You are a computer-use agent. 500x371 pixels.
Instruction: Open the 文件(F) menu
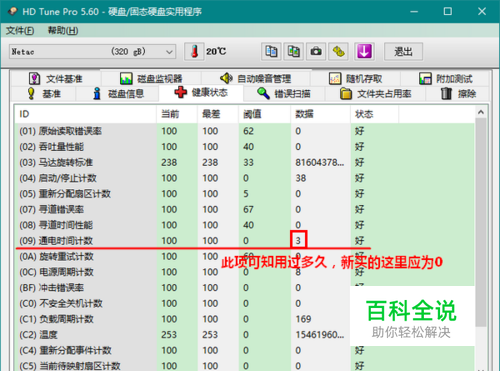(20, 31)
